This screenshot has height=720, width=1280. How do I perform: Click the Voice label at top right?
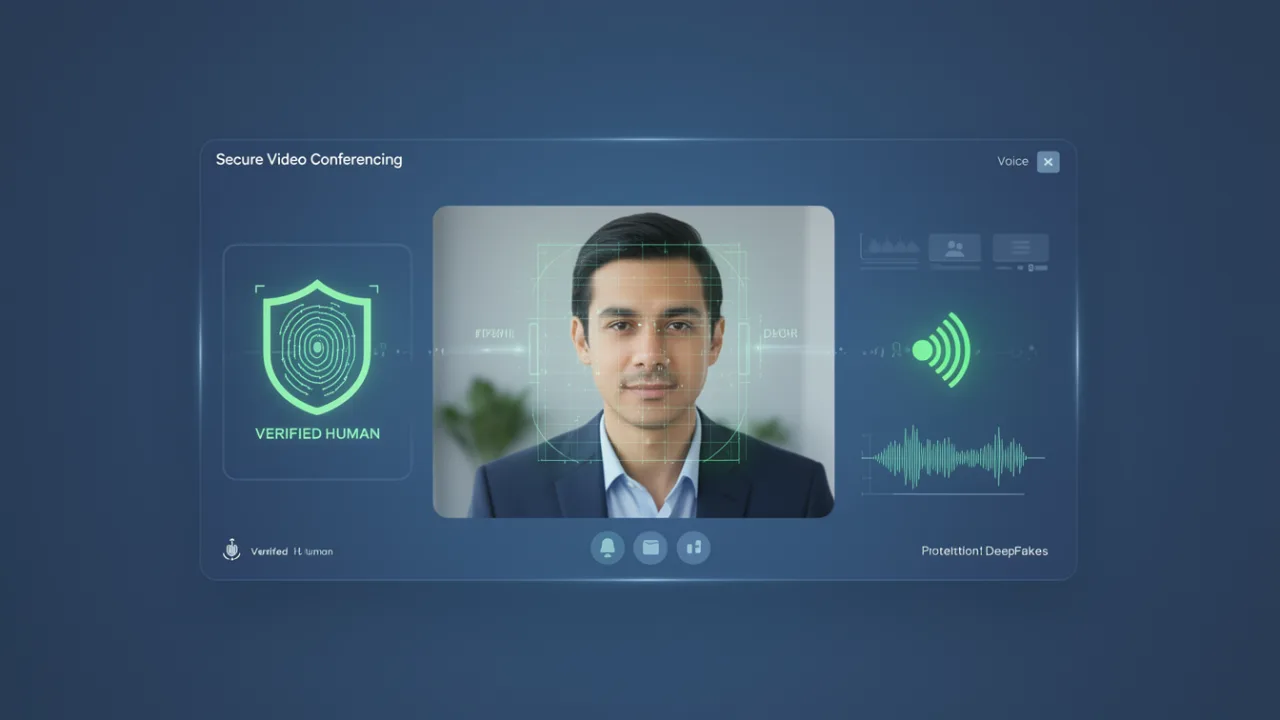(1012, 161)
